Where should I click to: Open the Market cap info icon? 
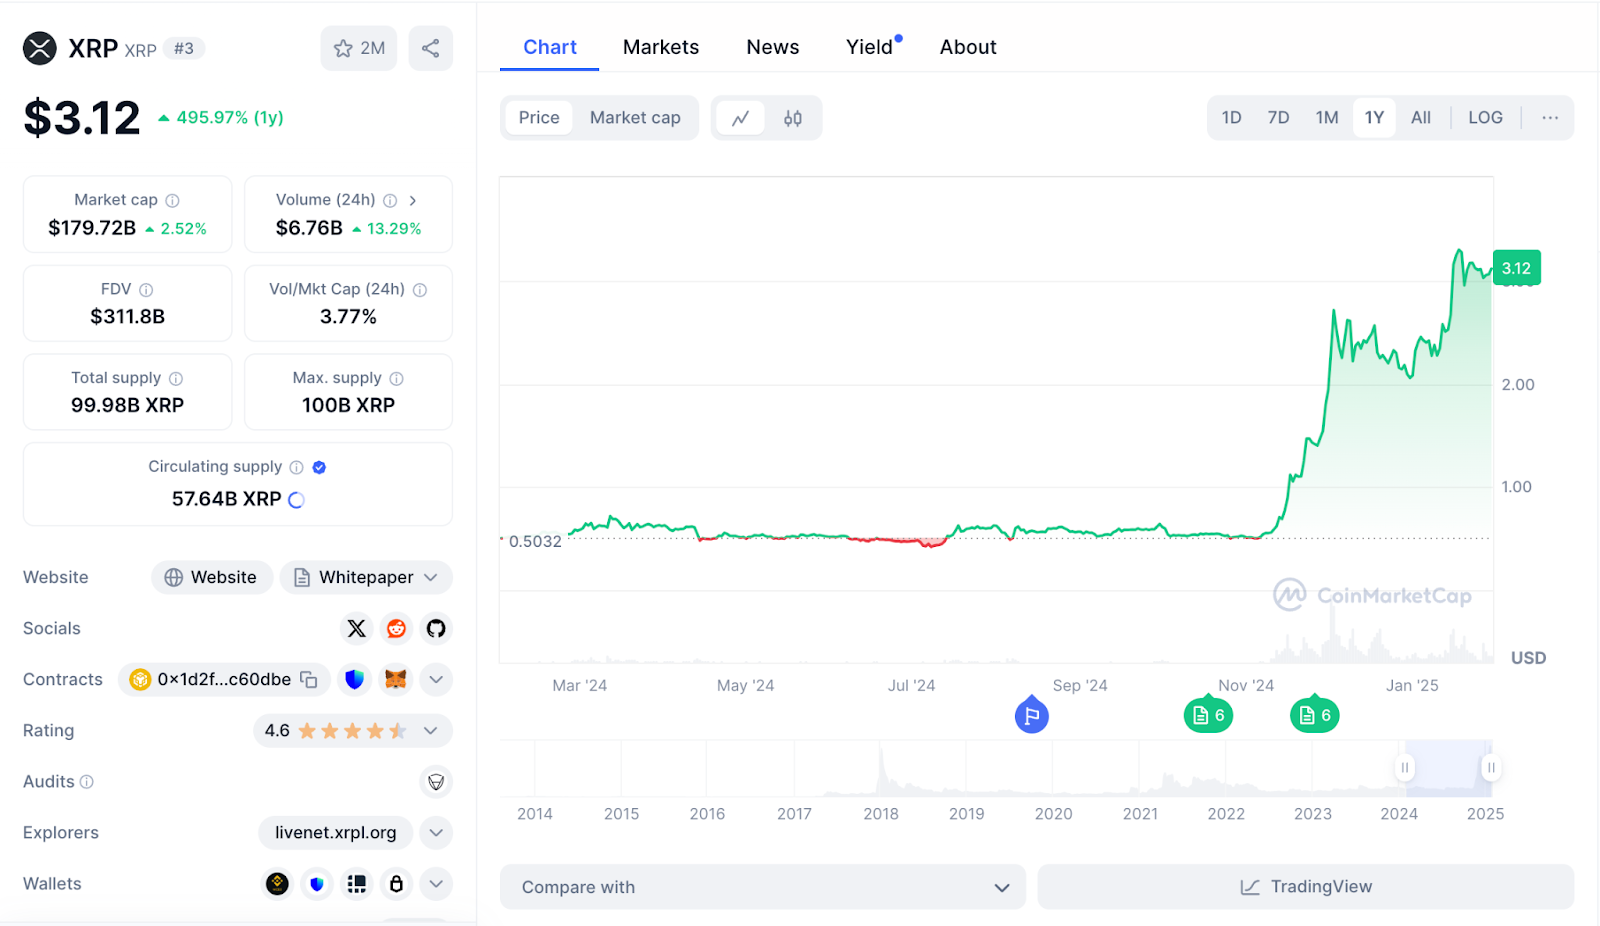click(x=172, y=200)
